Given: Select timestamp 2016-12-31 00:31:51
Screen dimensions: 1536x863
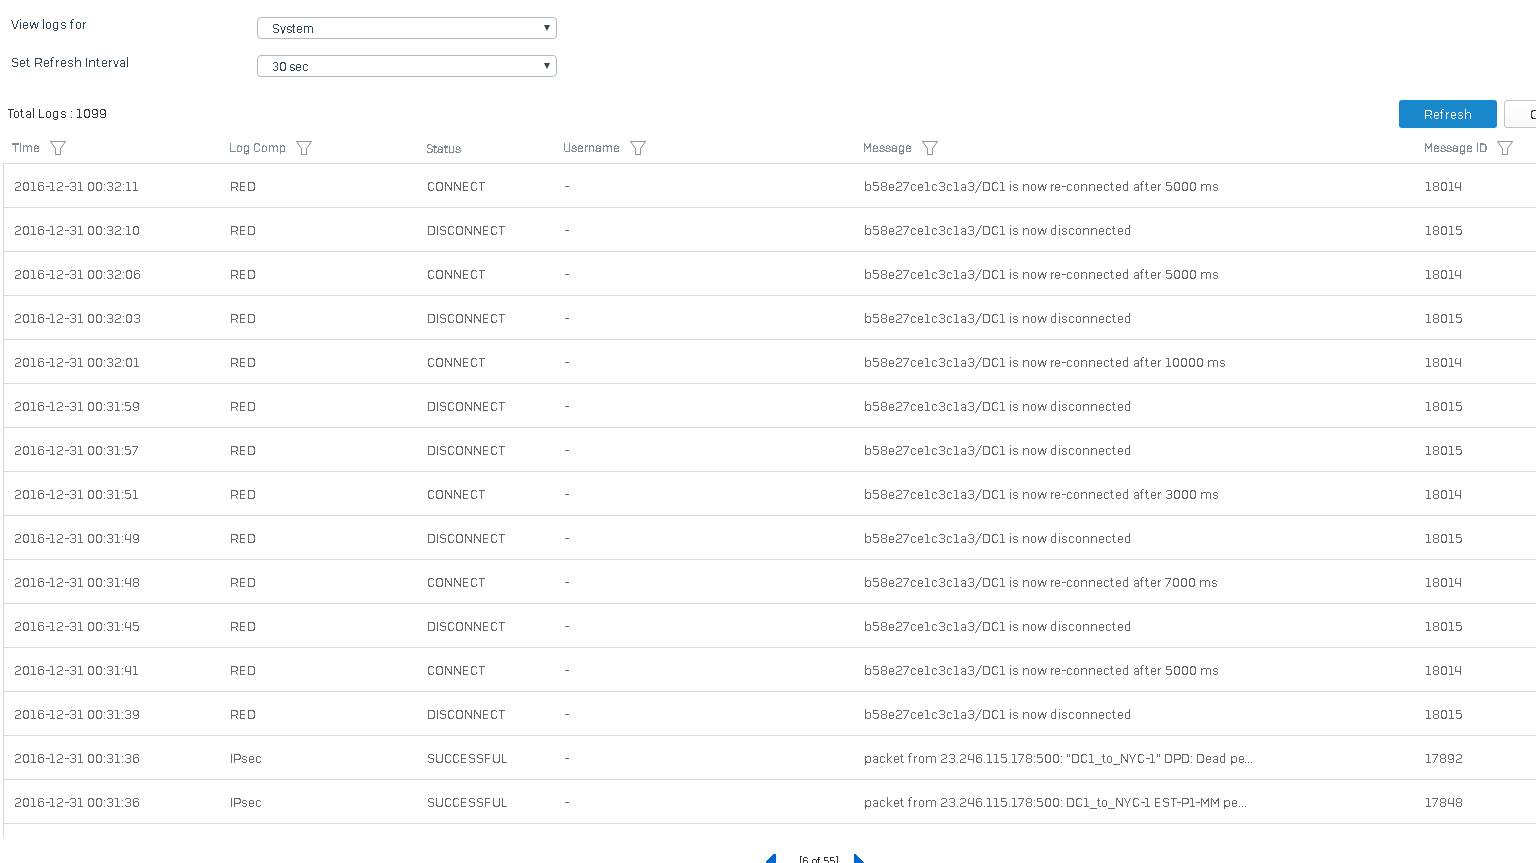Looking at the screenshot, I should (x=76, y=495).
